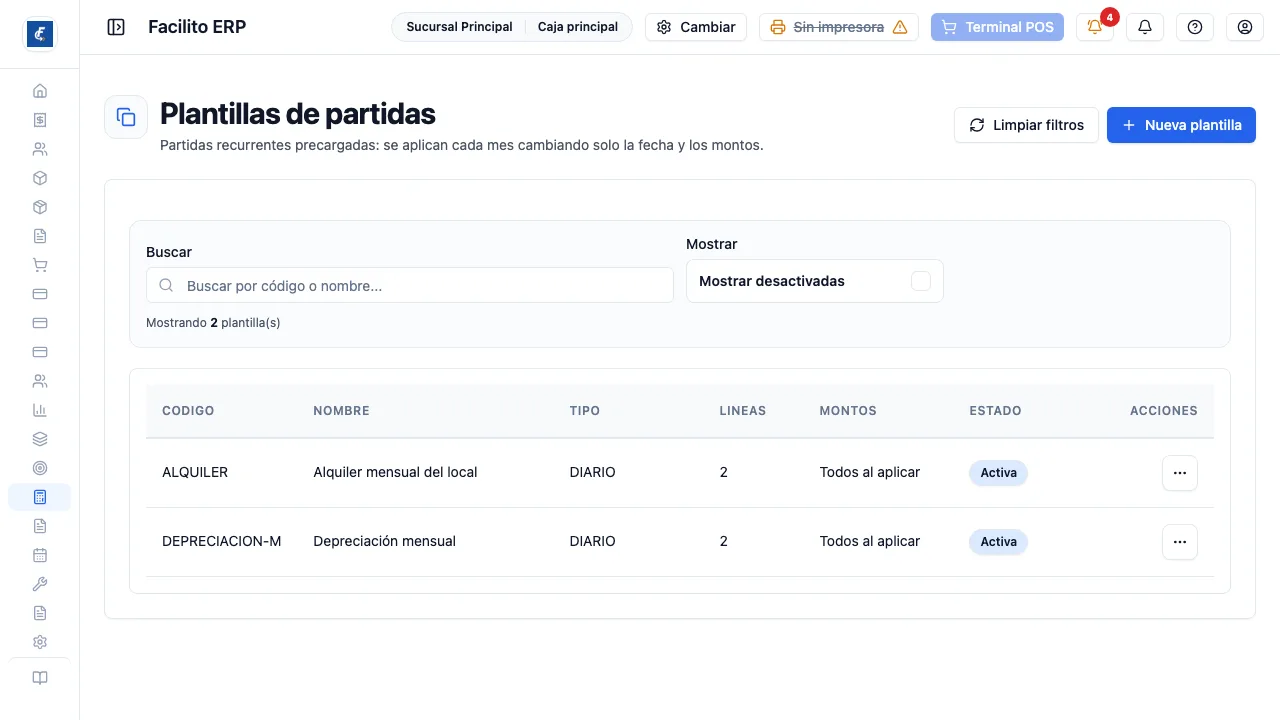Open settings gear at the sidebar bottom
The image size is (1280, 720).
40,642
